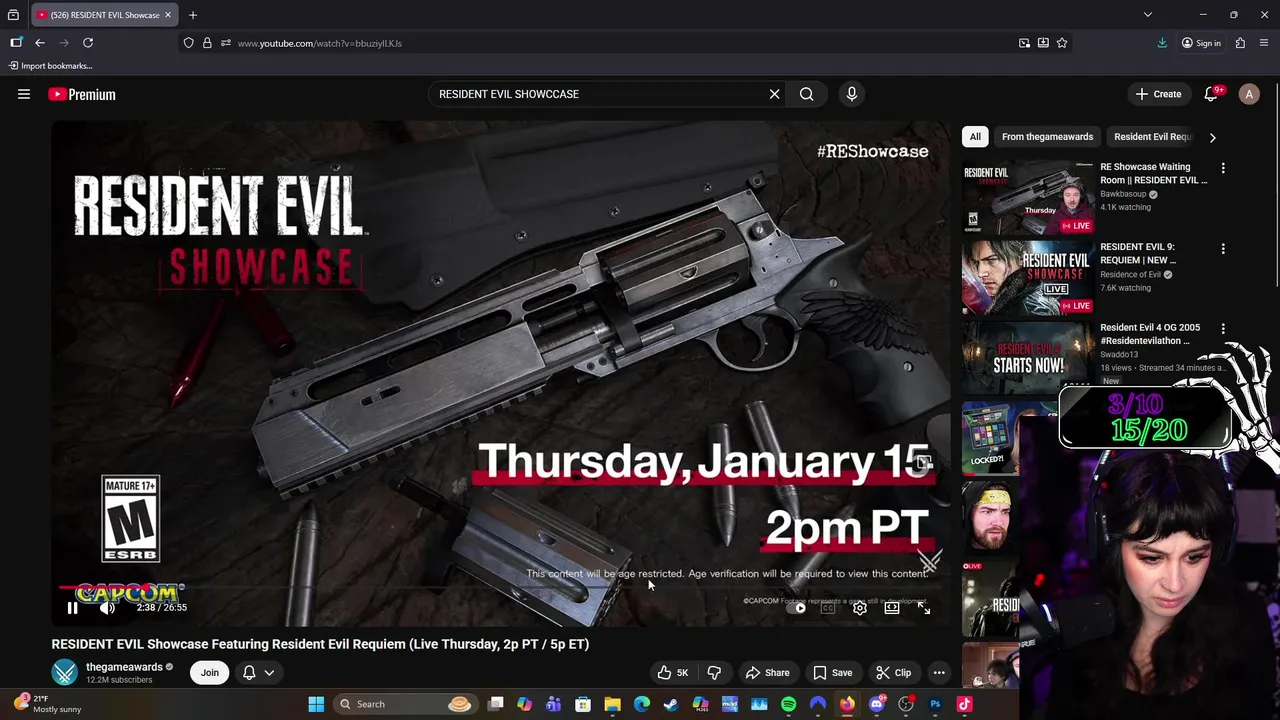Open the YouTube guide hamburger menu
The image size is (1280, 720).
pyautogui.click(x=24, y=94)
